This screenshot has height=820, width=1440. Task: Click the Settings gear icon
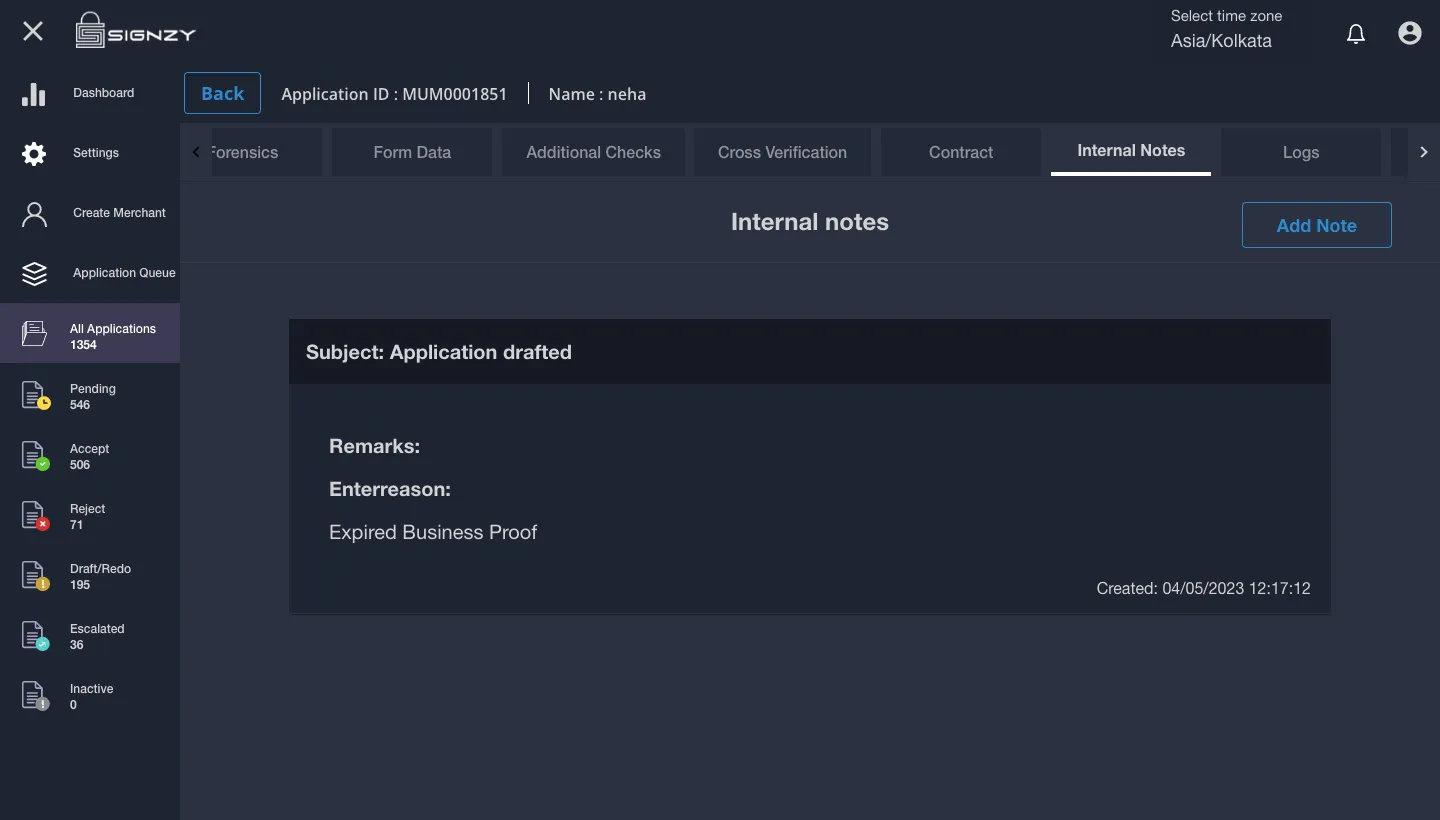tap(34, 154)
